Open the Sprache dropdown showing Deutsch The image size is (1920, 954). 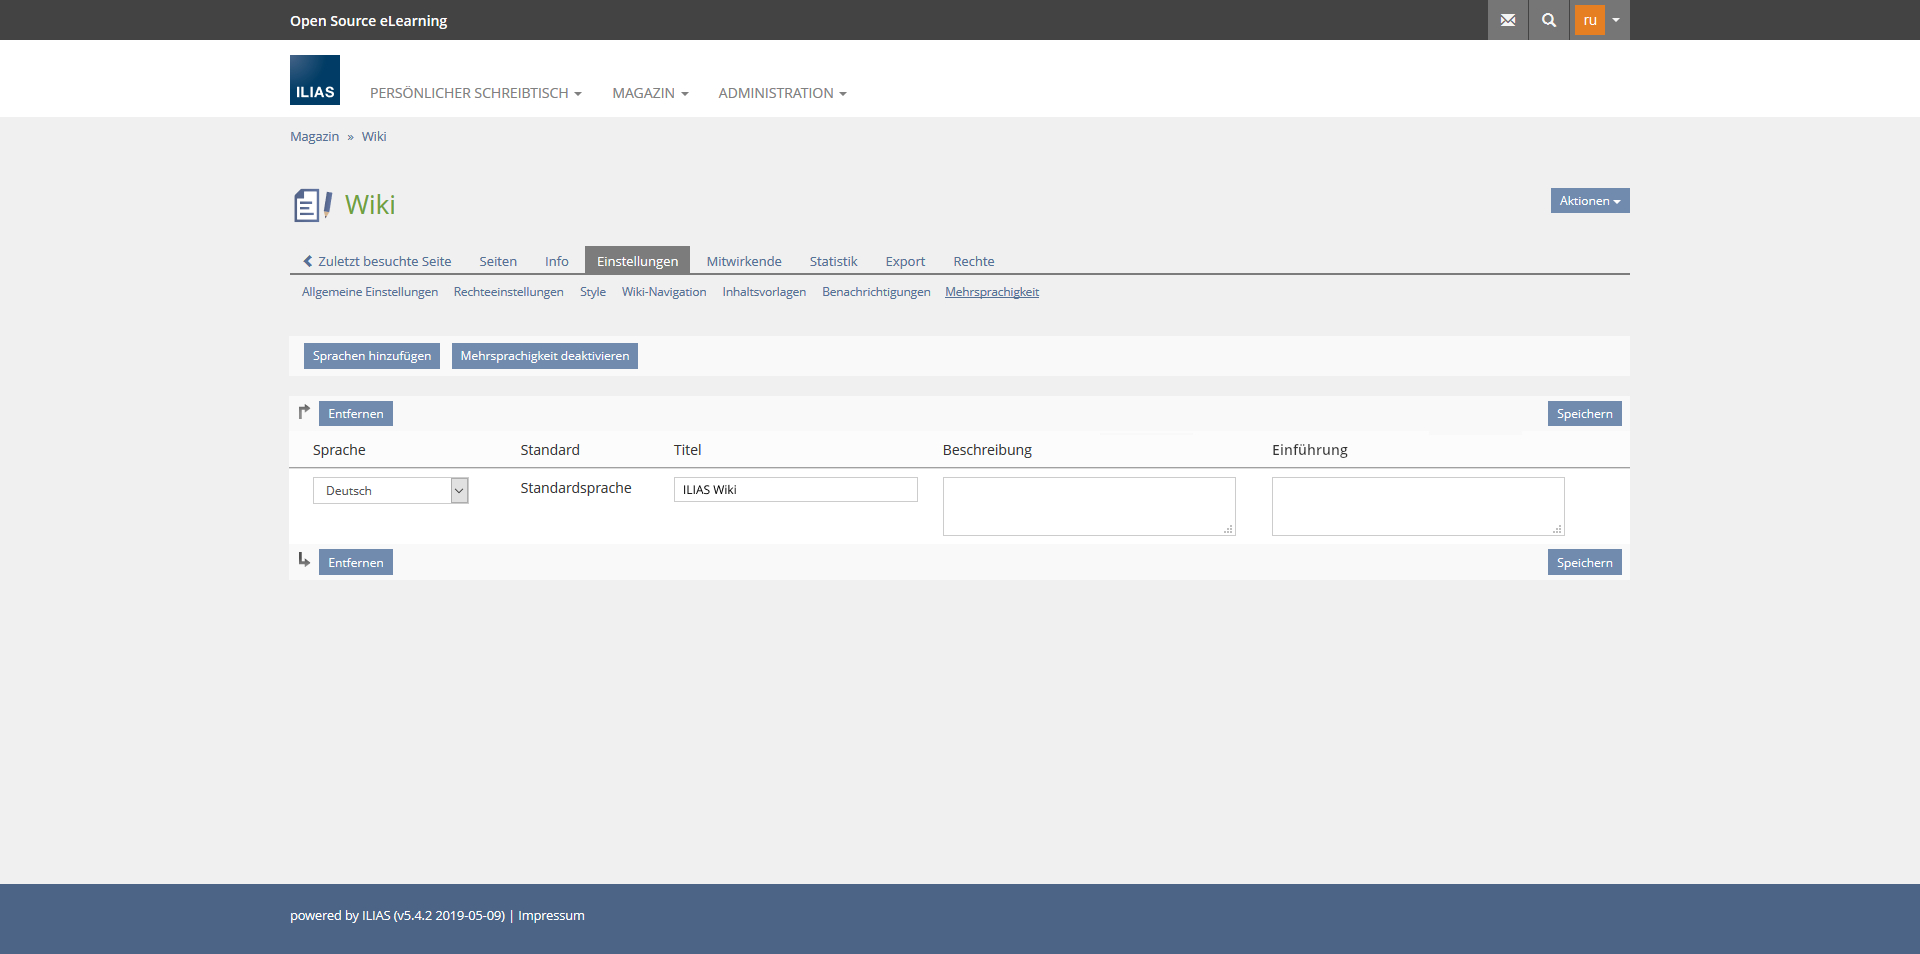391,490
